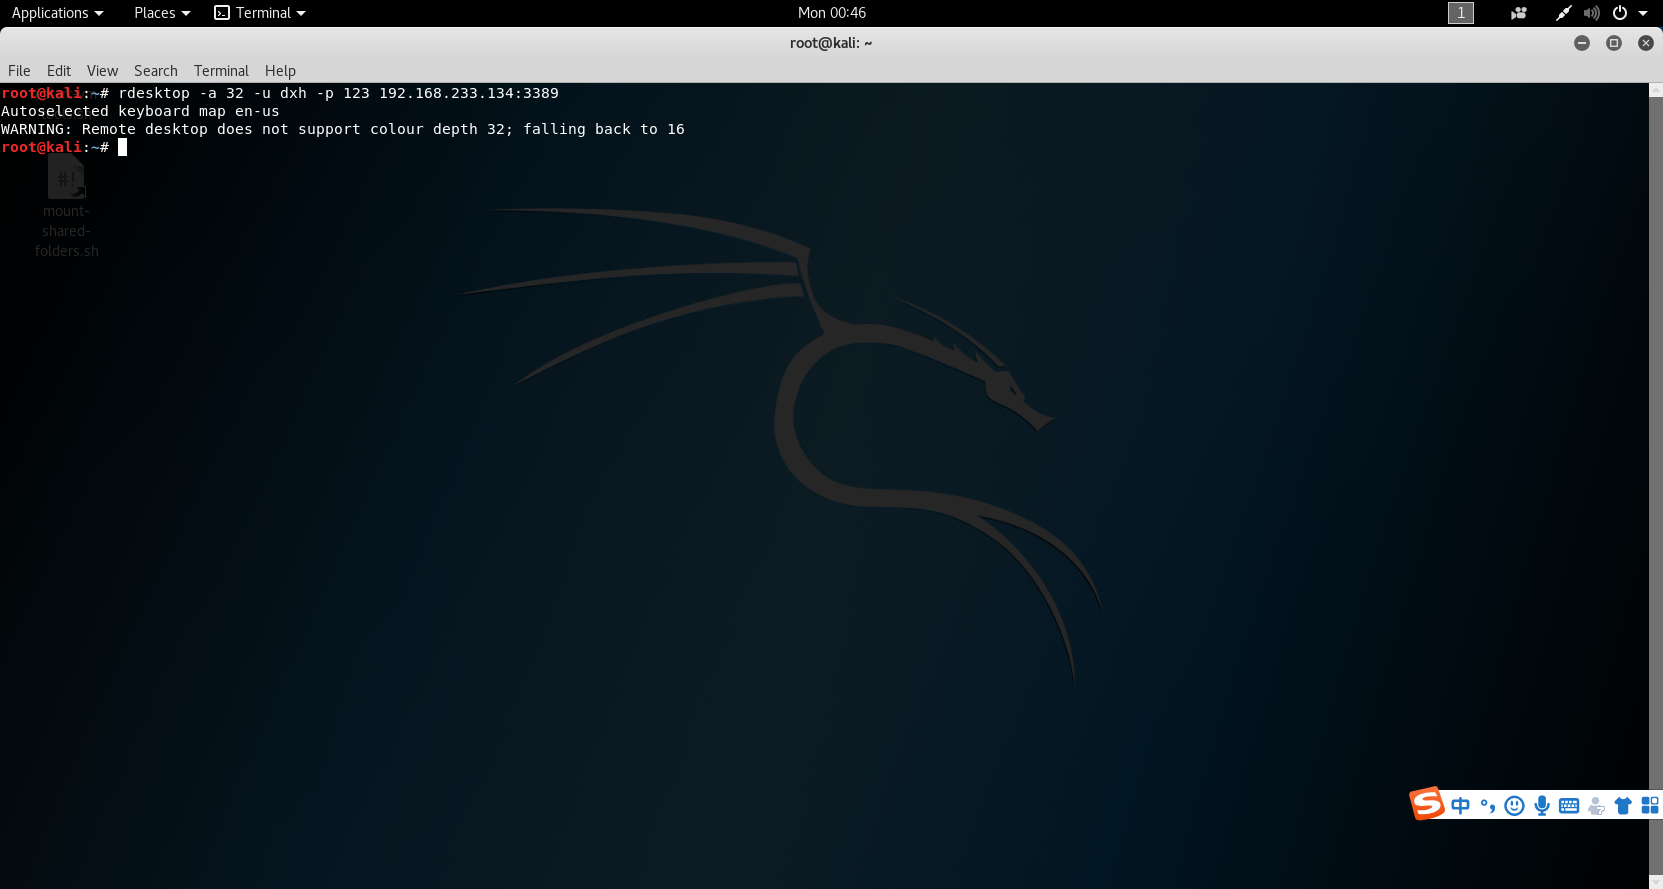This screenshot has height=889, width=1663.
Task: Click the volume speaker tray icon
Action: tap(1591, 13)
